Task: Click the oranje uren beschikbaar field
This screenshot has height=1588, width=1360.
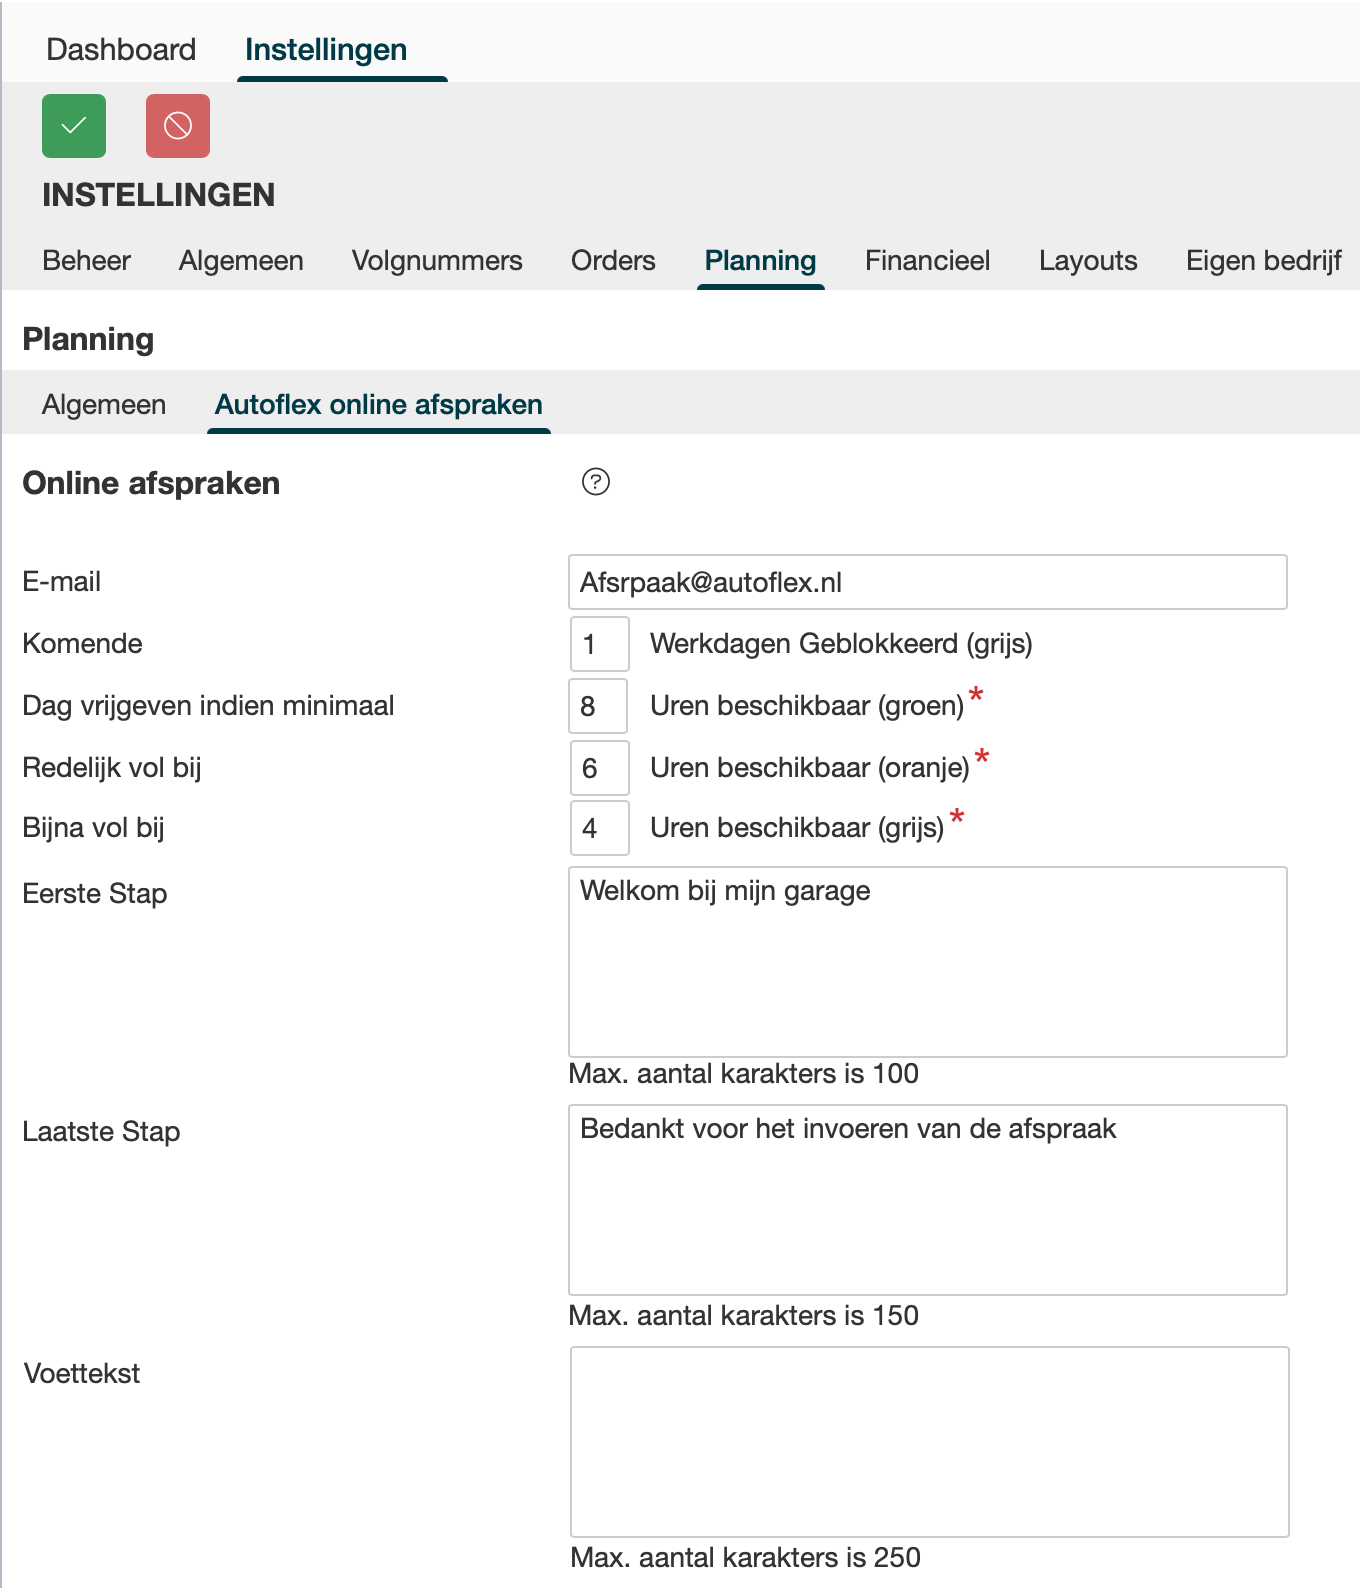Action: click(599, 768)
